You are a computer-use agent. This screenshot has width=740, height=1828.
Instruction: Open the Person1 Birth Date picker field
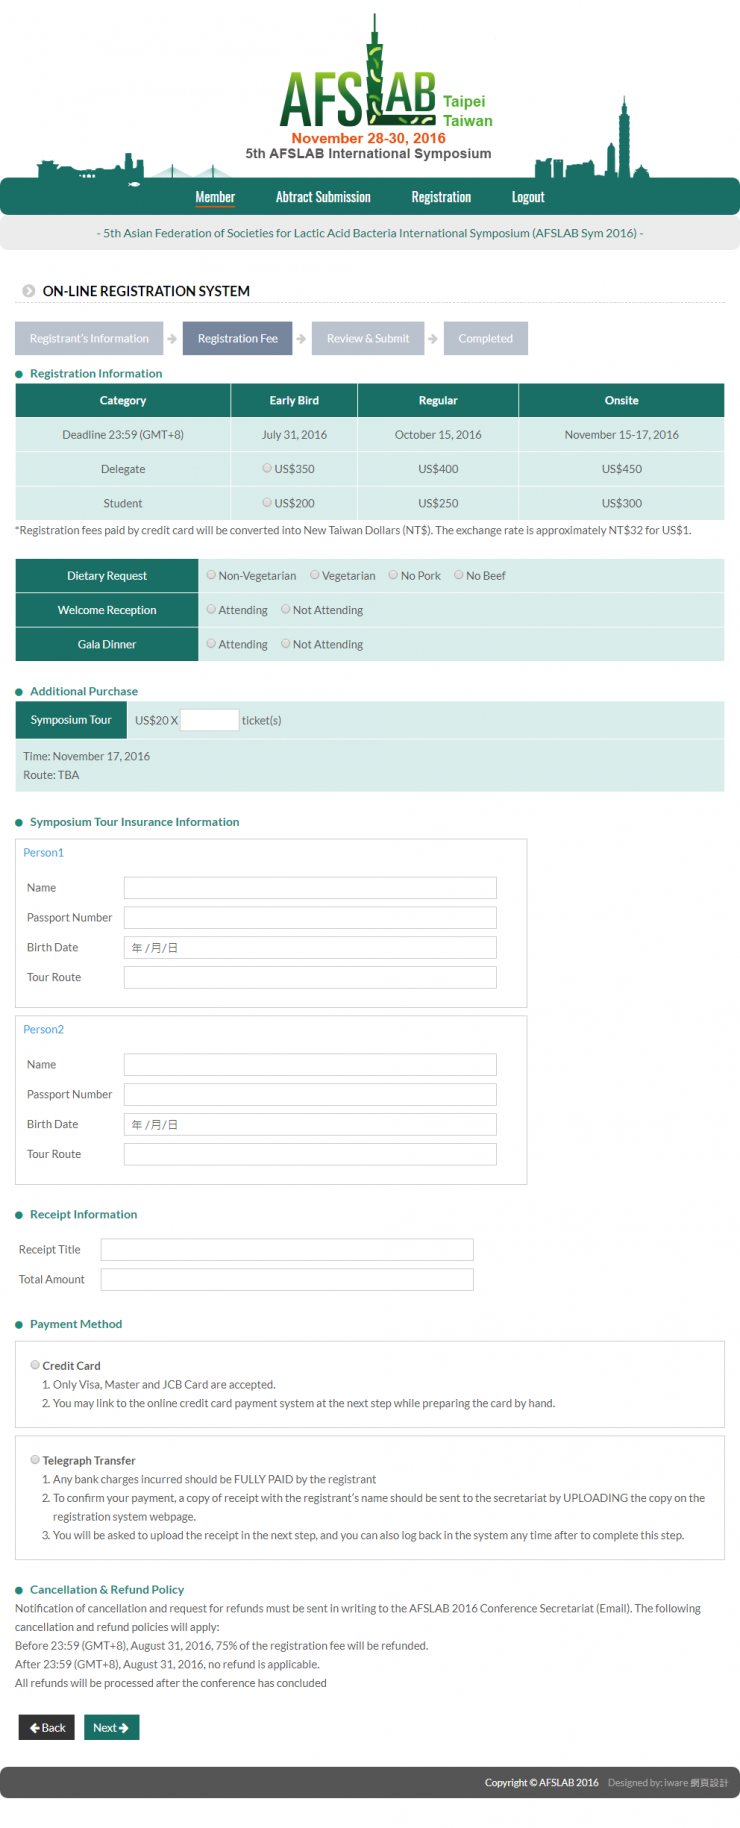(x=310, y=948)
